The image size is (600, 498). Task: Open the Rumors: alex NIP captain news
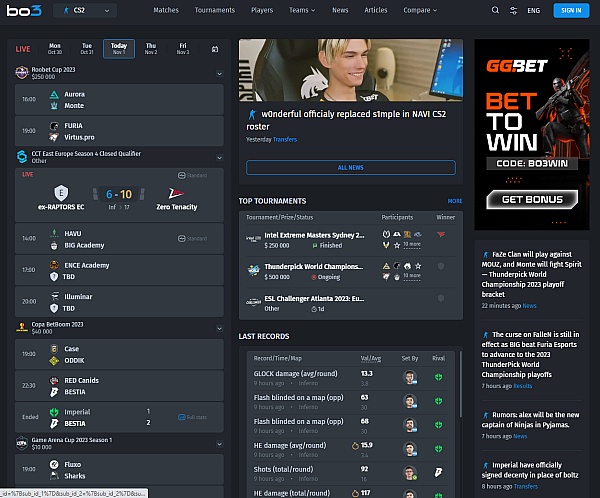(x=530, y=420)
